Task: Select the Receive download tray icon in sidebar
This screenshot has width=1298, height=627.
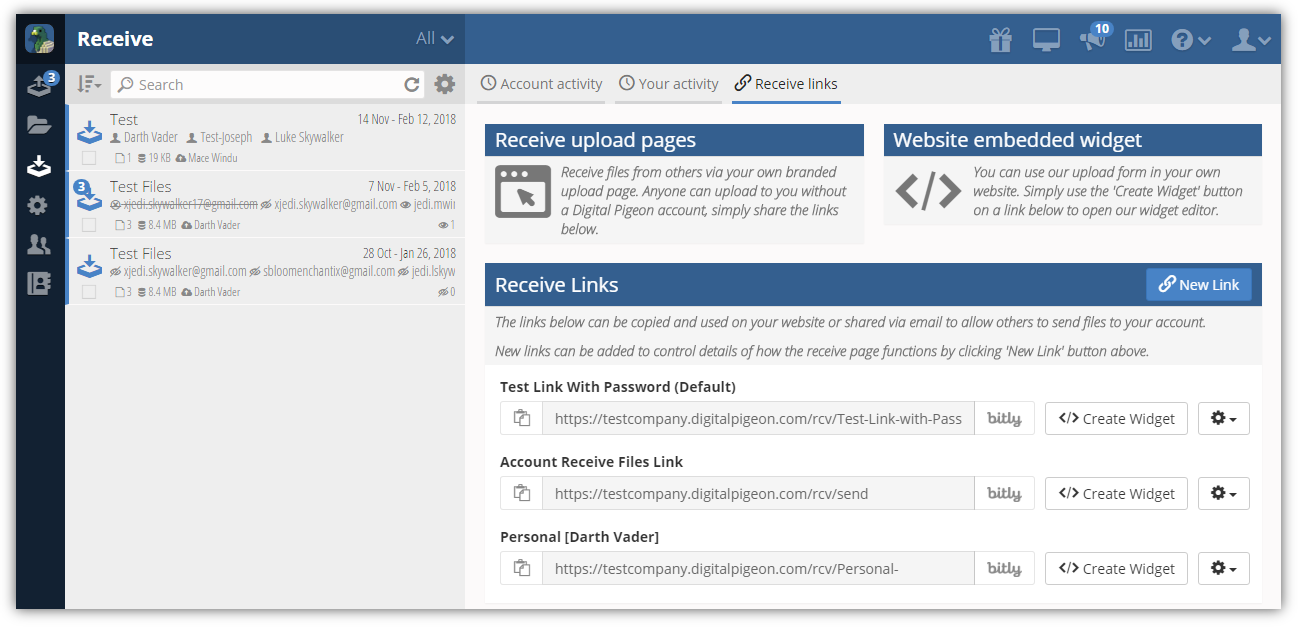Action: click(x=39, y=165)
